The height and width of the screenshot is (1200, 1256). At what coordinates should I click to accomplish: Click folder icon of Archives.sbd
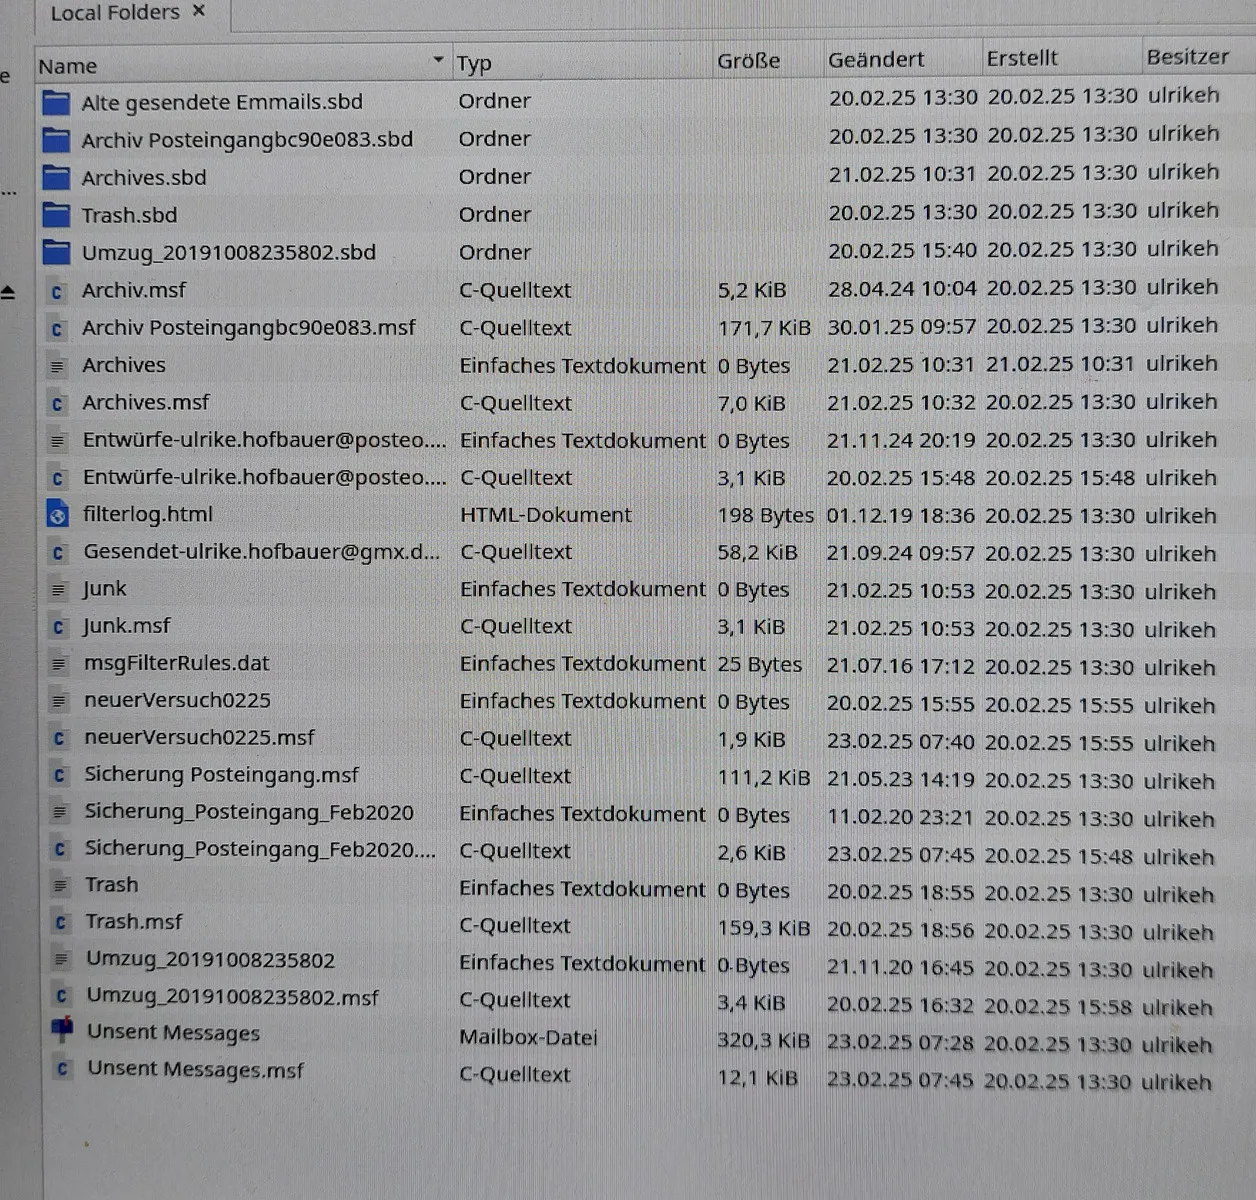pos(56,178)
